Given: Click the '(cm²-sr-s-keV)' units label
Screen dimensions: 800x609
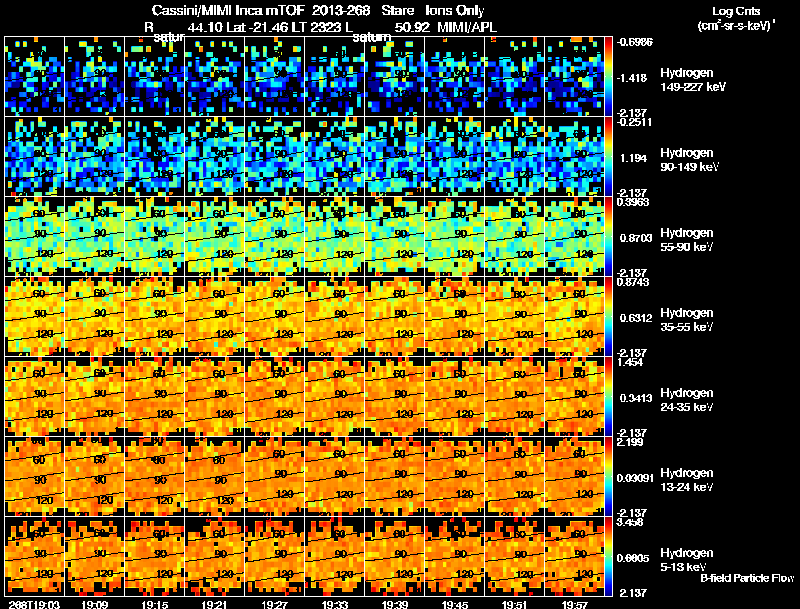Looking at the screenshot, I should (x=737, y=26).
